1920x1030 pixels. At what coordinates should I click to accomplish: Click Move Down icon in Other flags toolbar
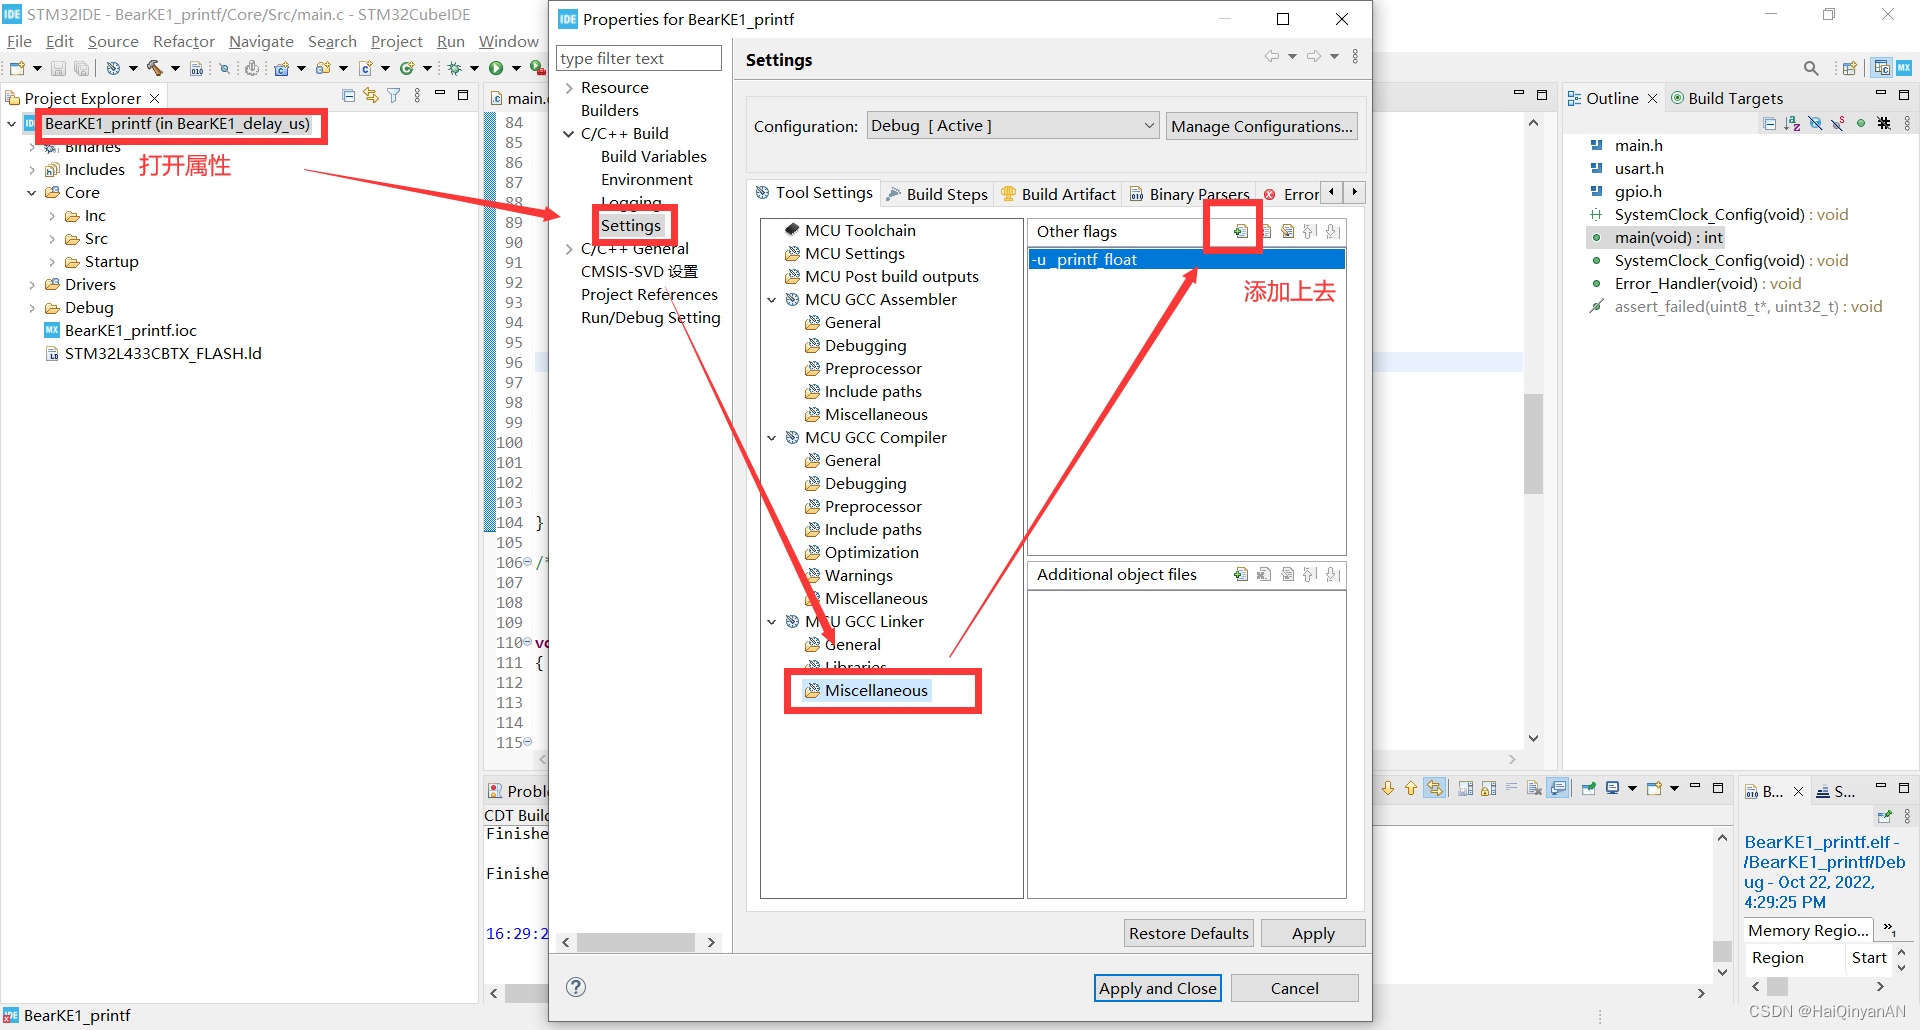(1333, 231)
